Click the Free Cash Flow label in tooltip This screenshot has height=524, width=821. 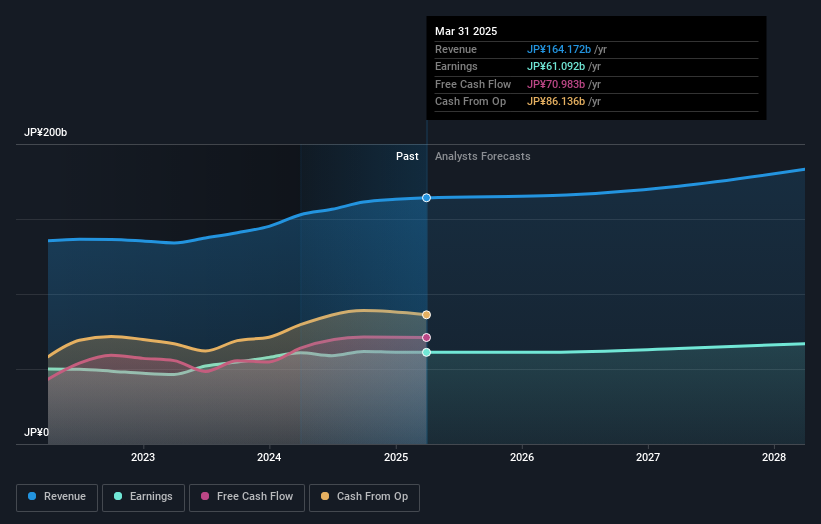pos(473,84)
